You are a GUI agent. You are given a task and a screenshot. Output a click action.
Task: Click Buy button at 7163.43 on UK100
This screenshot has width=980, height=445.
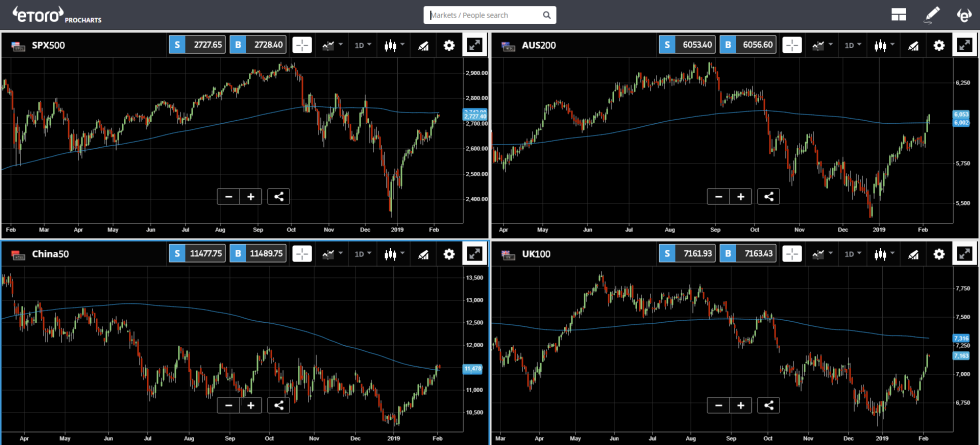(x=745, y=255)
